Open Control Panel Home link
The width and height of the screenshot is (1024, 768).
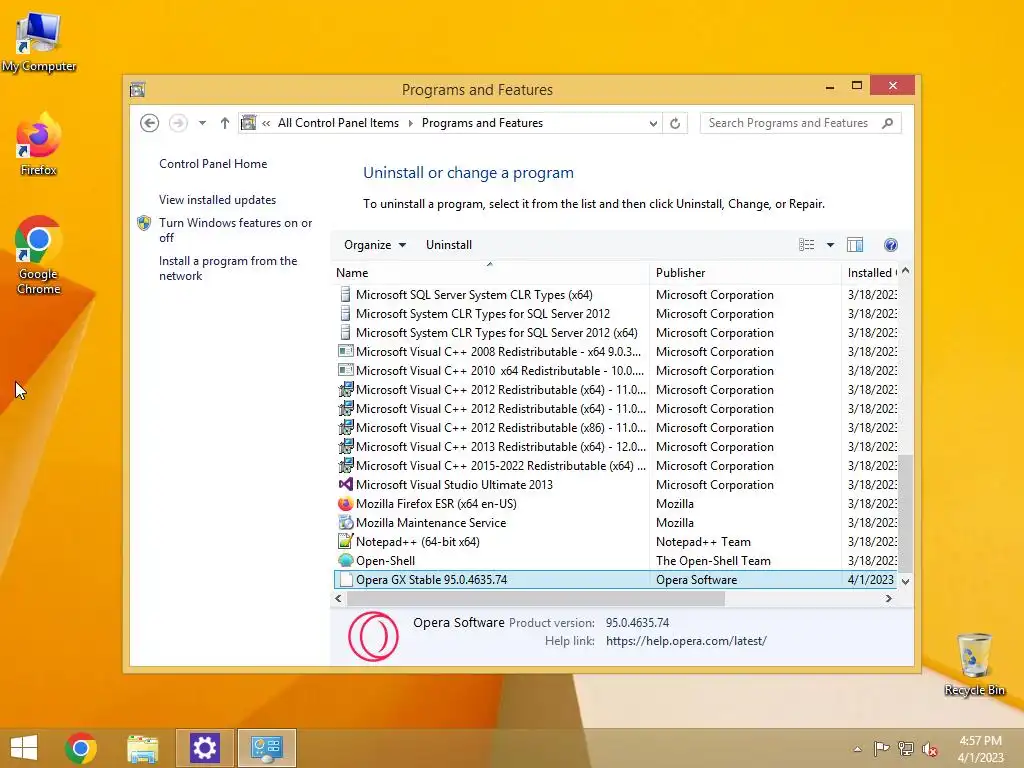click(213, 164)
